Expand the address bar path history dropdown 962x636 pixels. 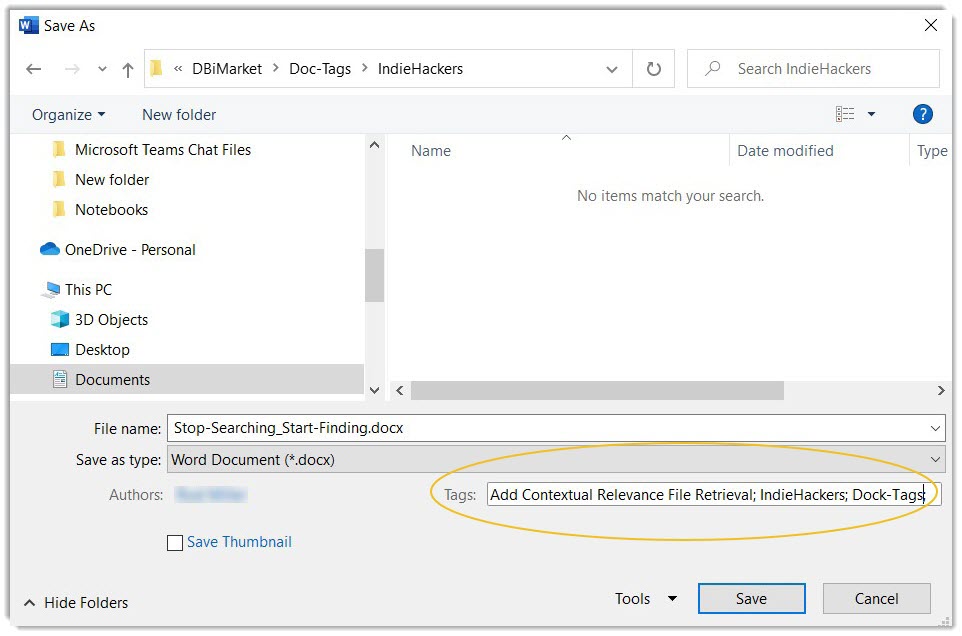point(612,69)
